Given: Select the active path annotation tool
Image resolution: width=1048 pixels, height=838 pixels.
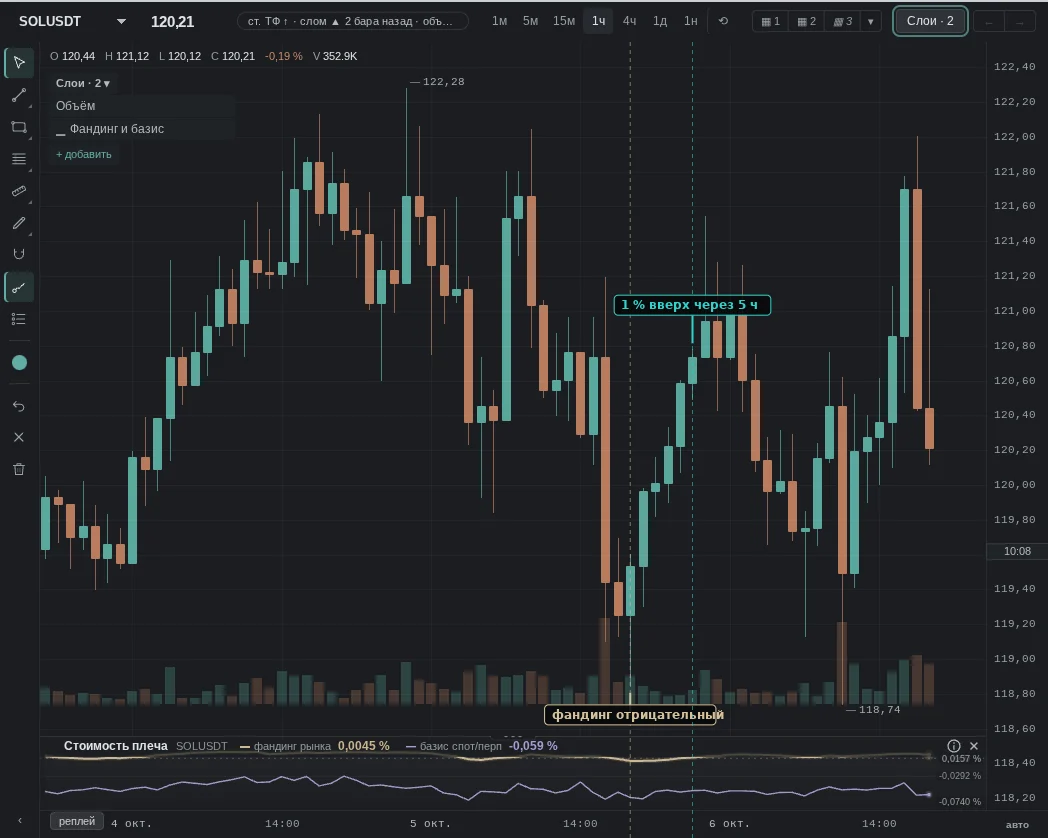Looking at the screenshot, I should tap(19, 287).
